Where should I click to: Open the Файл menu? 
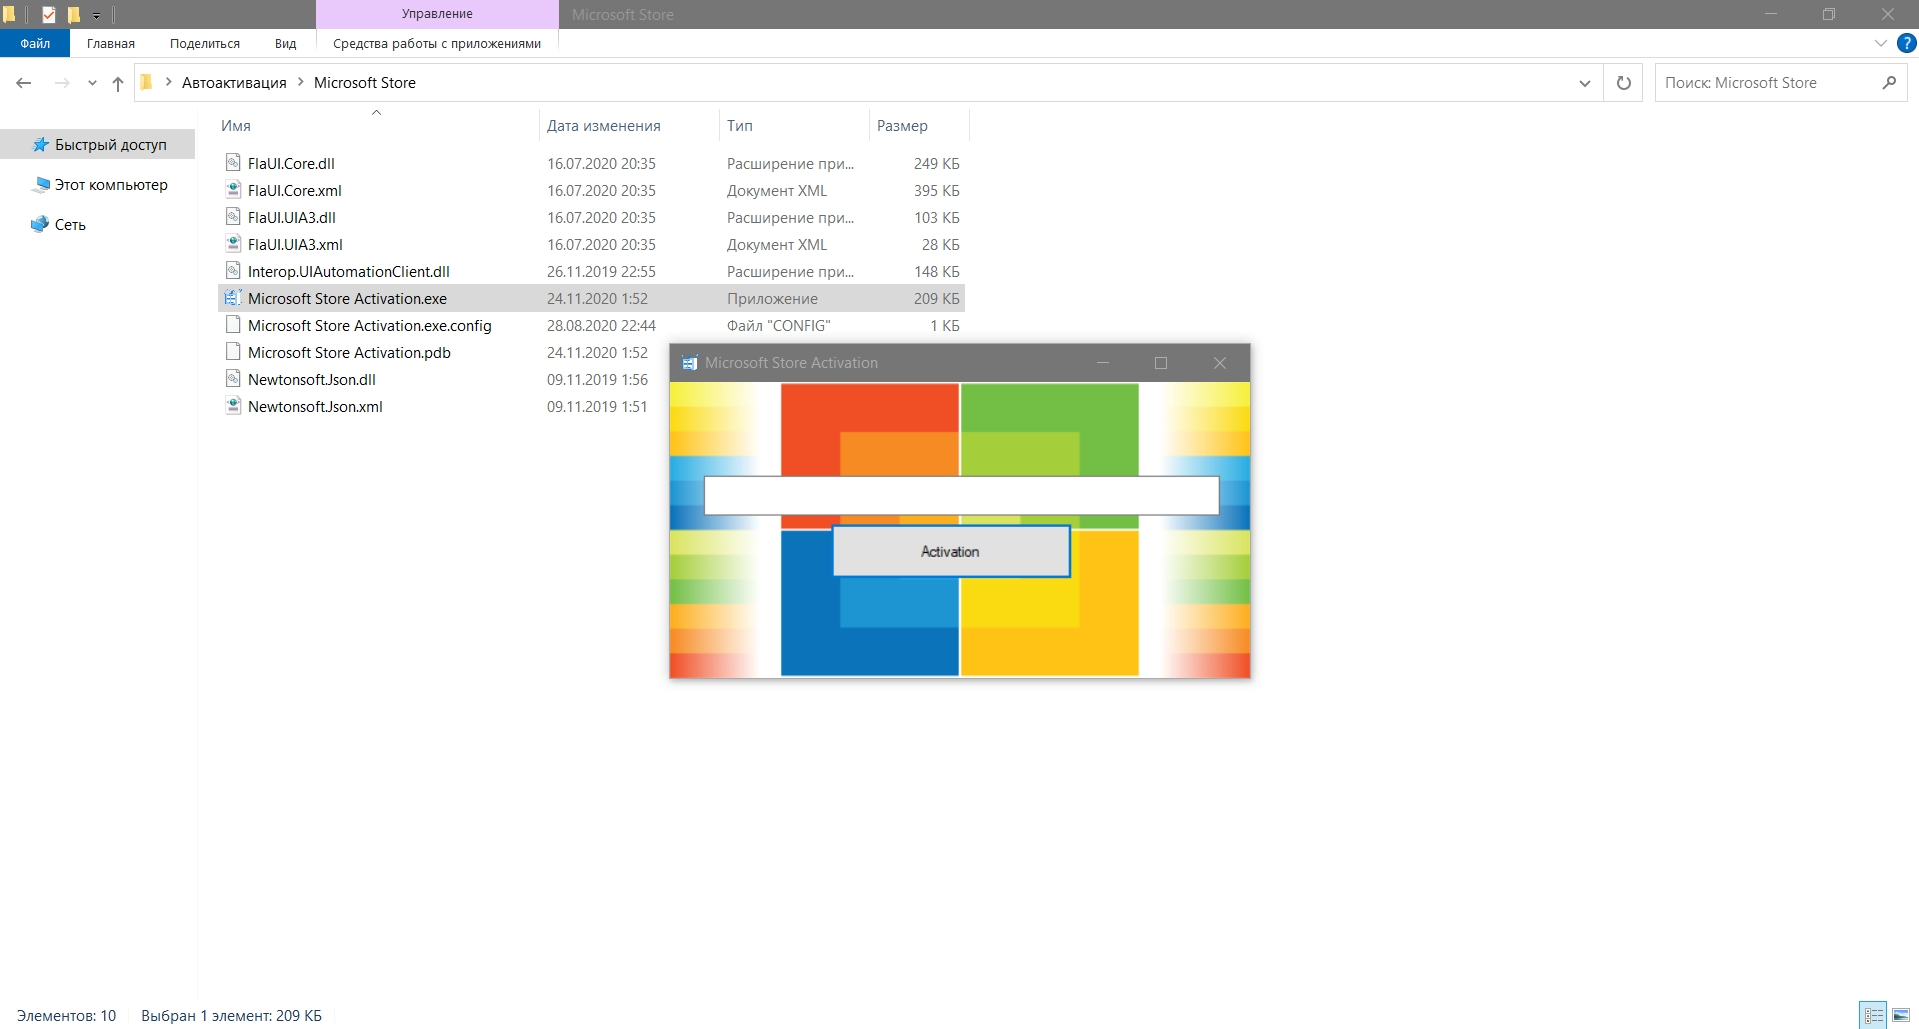[x=35, y=43]
